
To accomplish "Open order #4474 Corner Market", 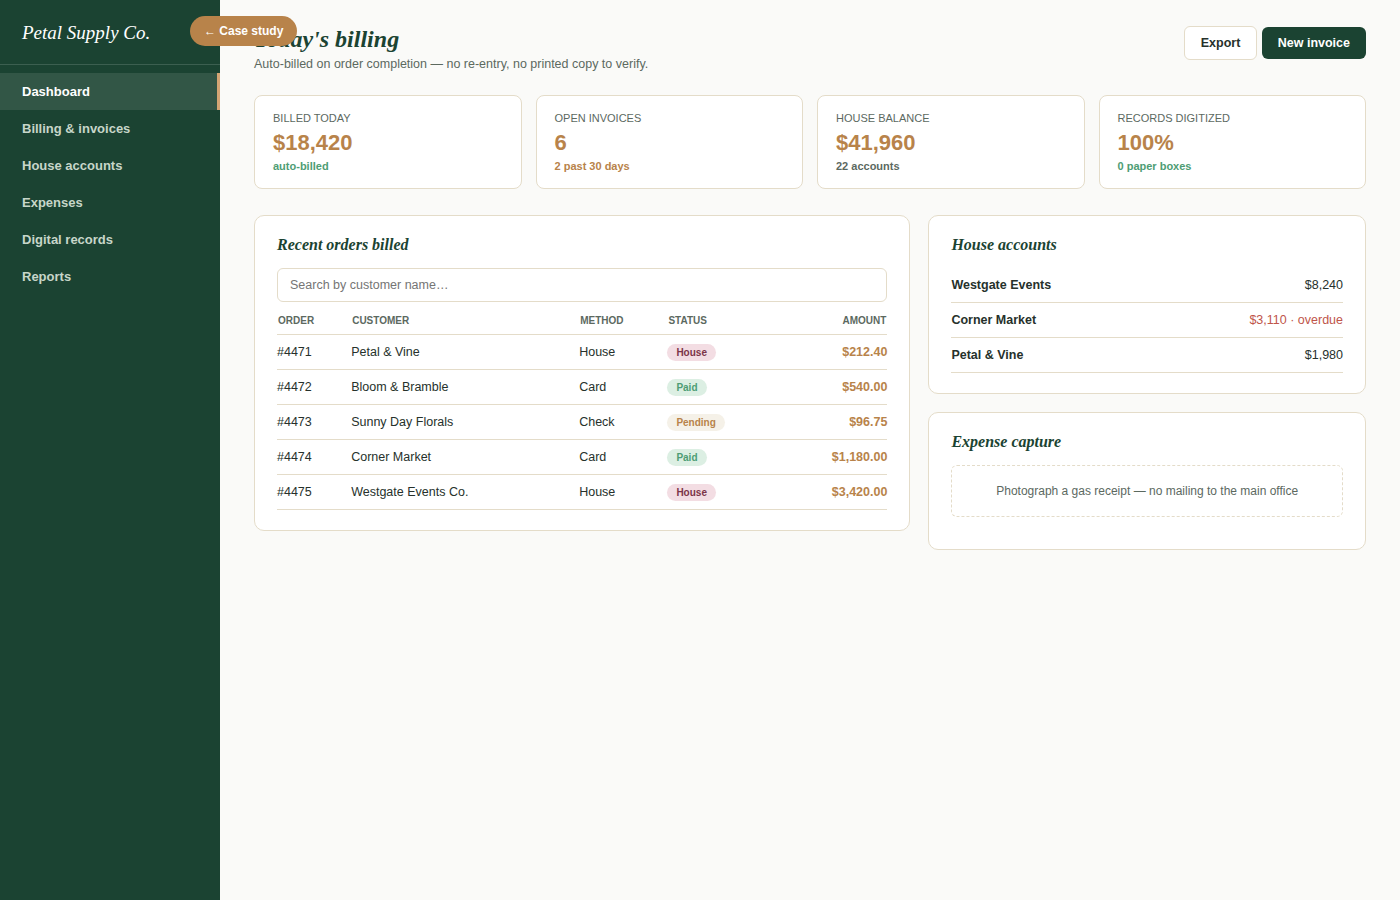I will point(582,457).
